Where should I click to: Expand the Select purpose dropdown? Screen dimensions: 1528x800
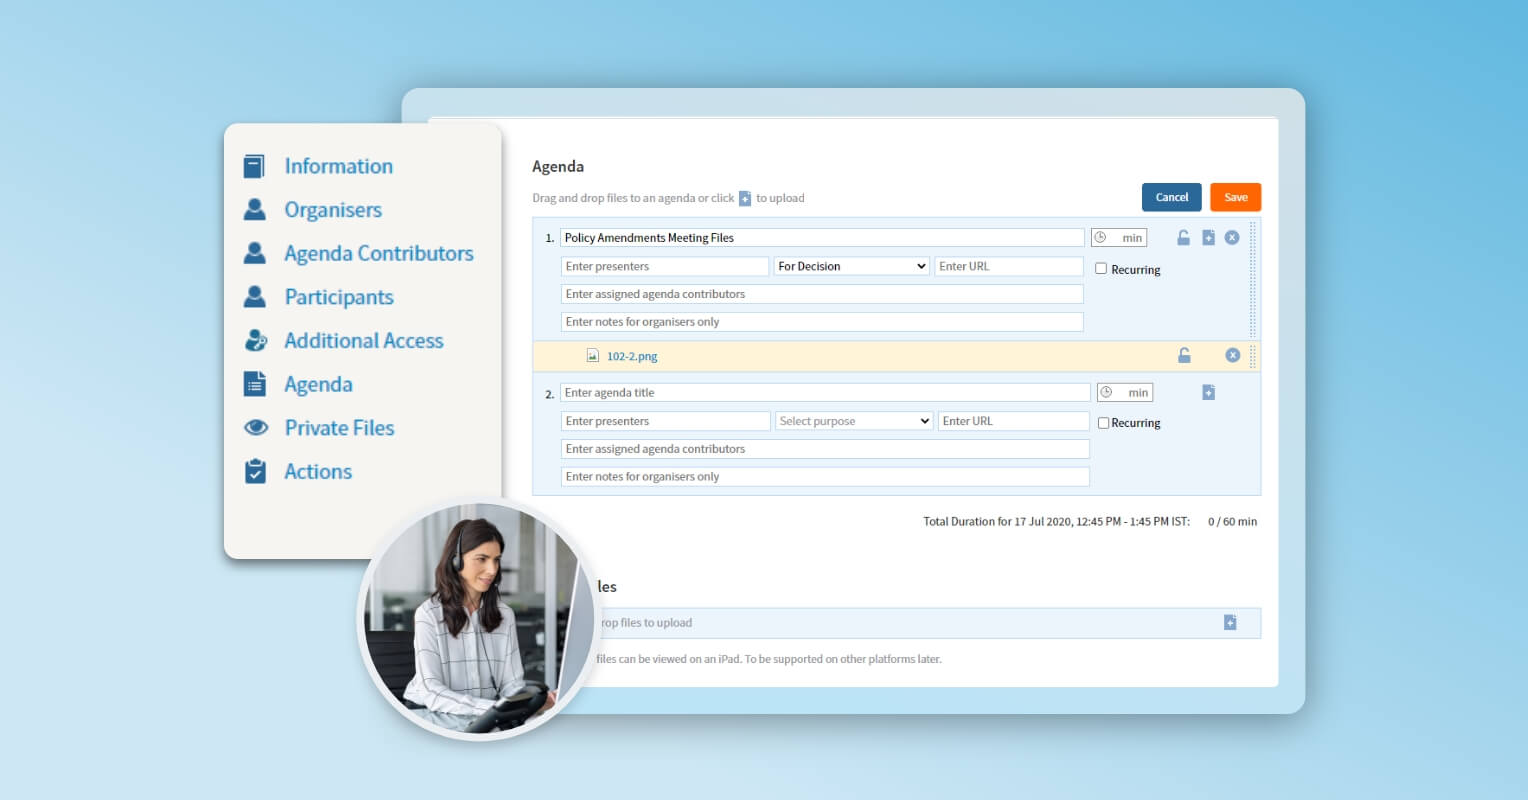(x=854, y=421)
